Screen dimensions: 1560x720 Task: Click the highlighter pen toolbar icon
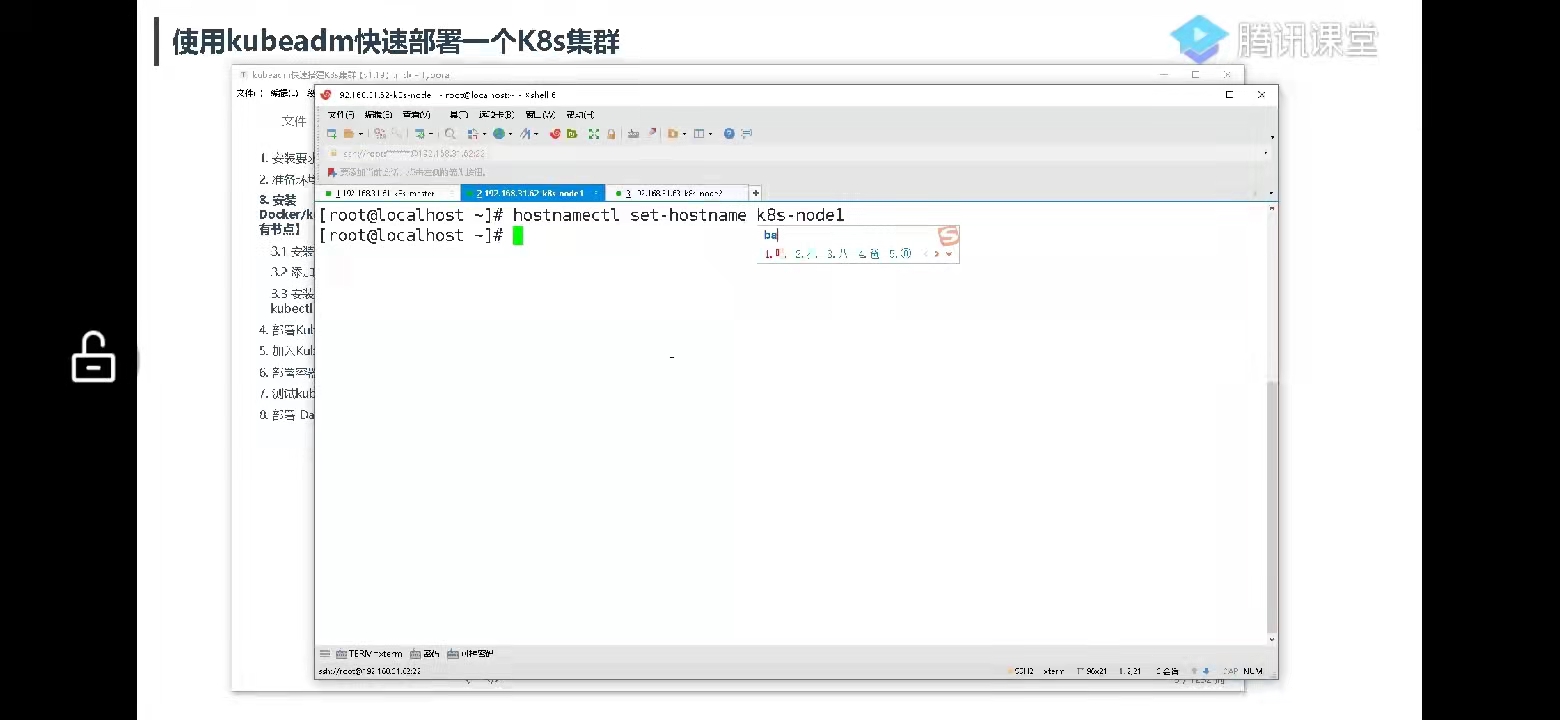[652, 134]
